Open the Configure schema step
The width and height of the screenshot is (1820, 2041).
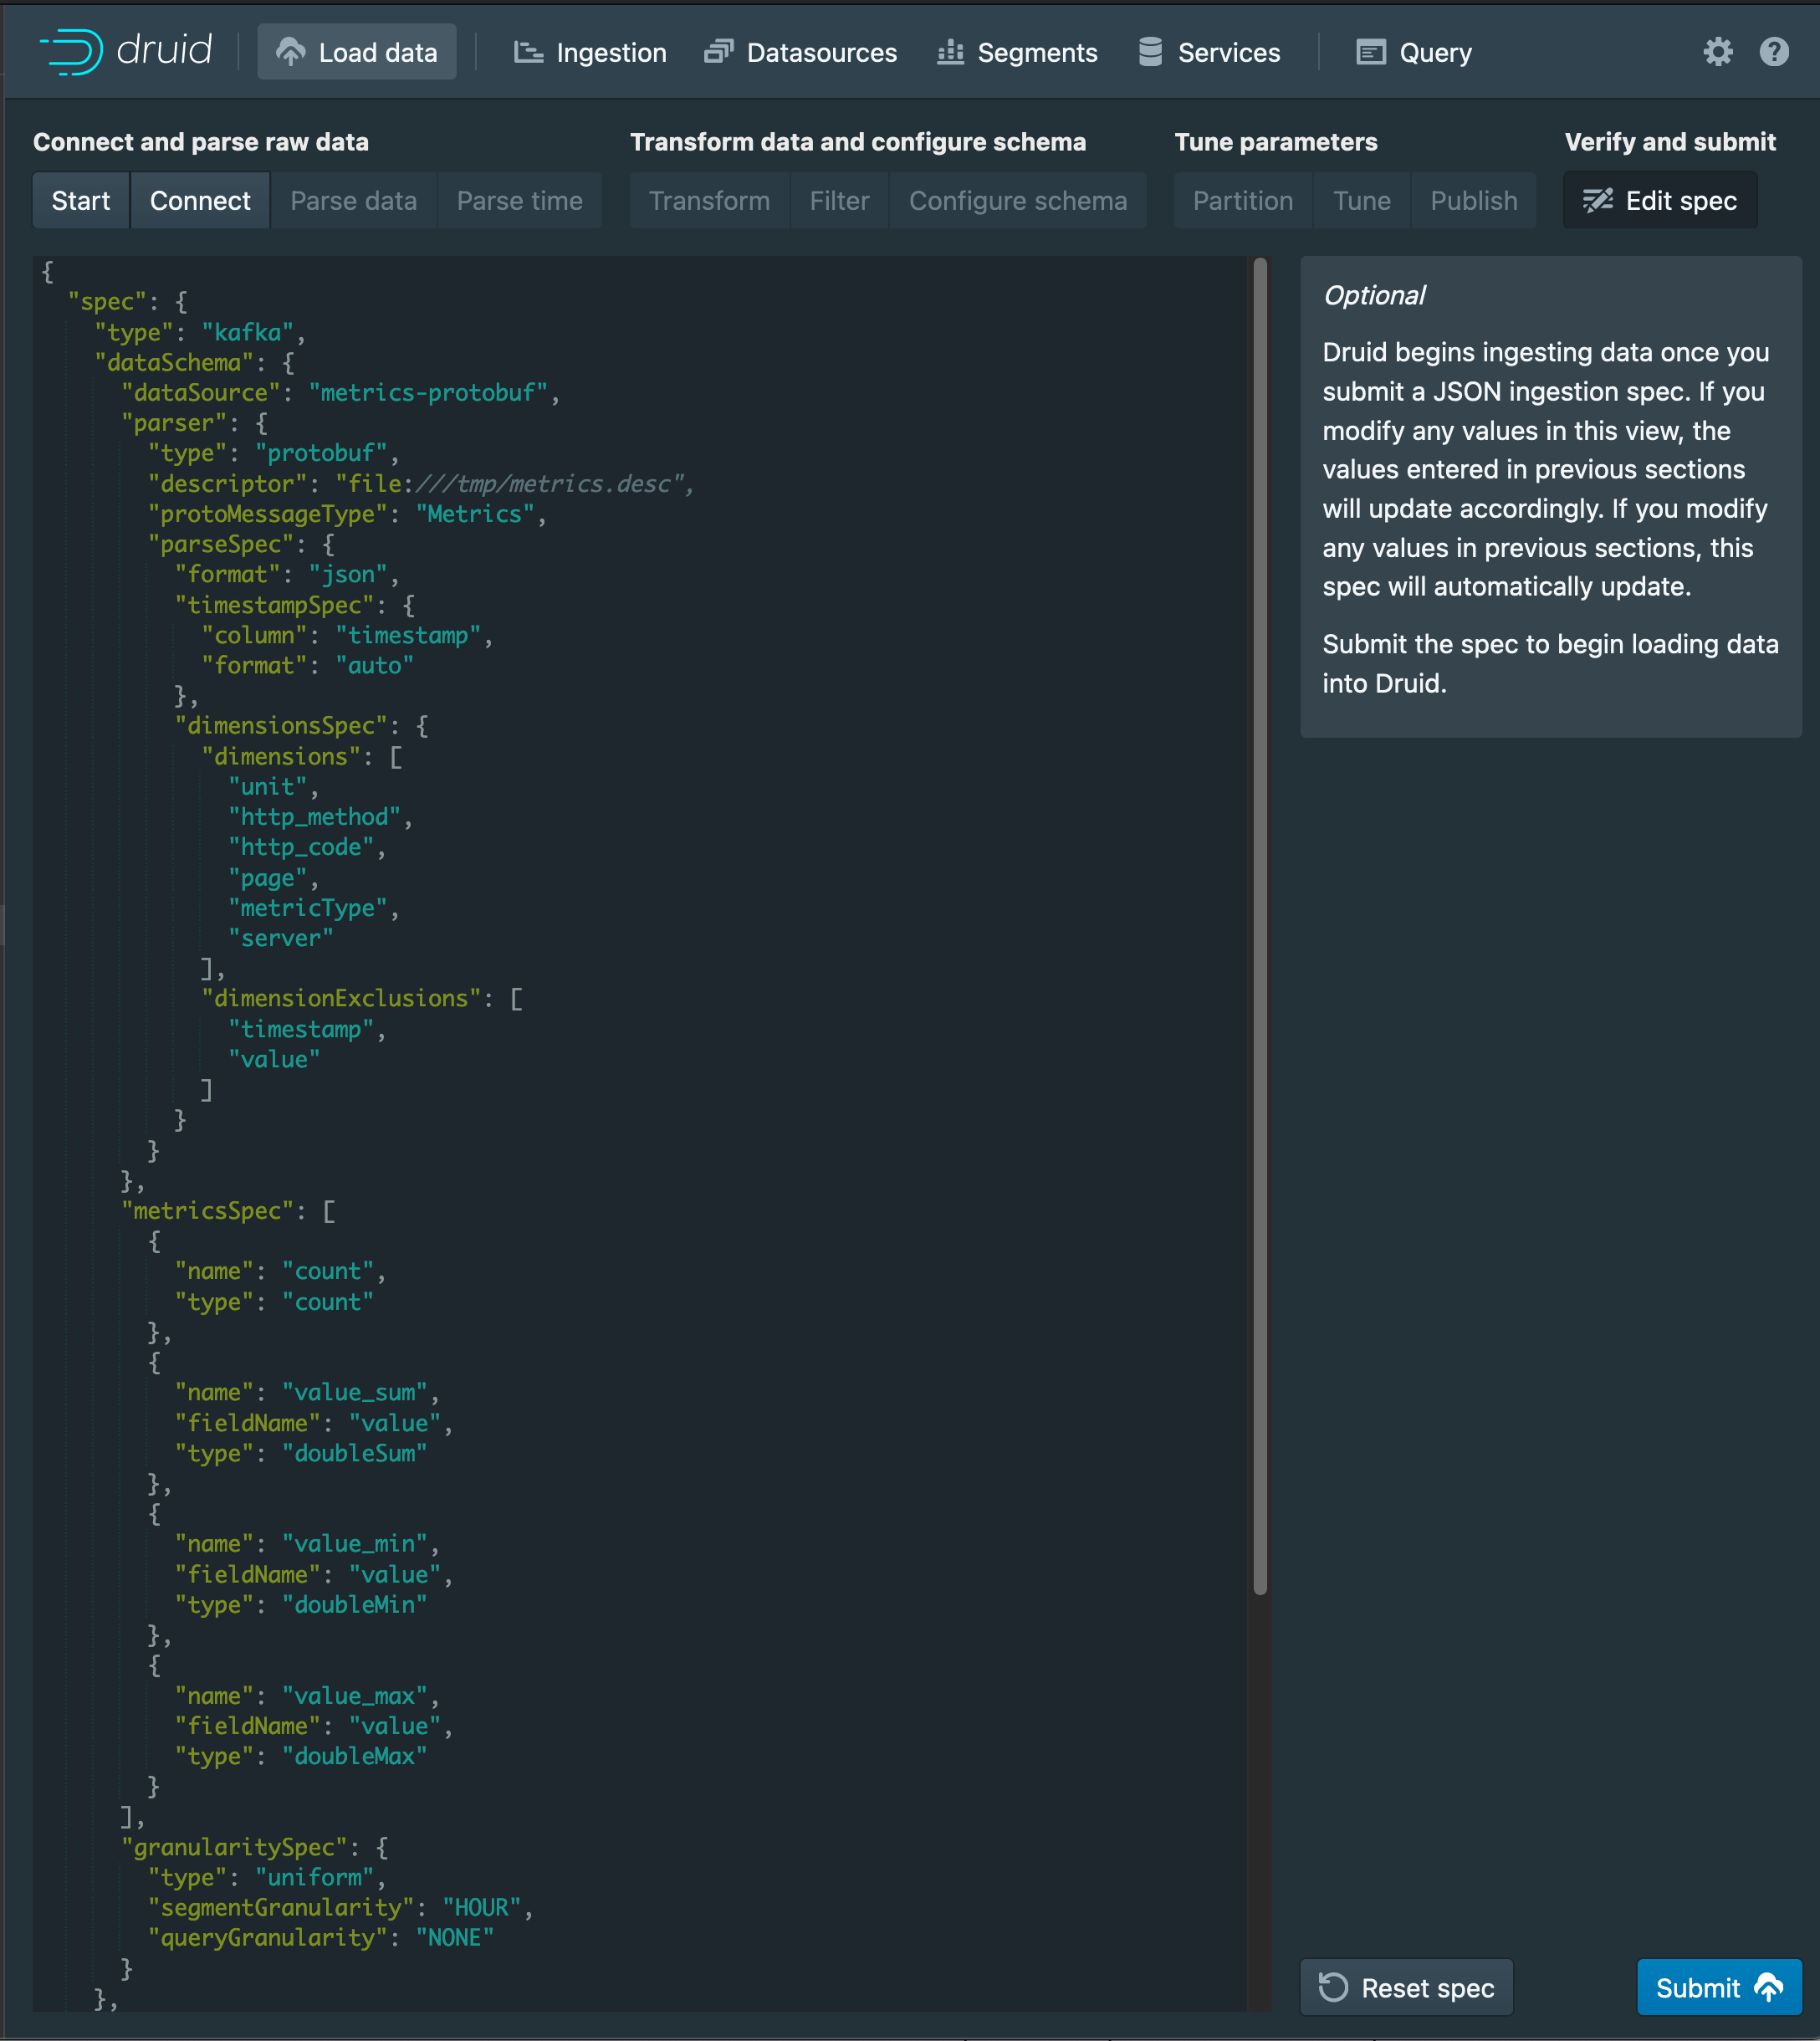[1017, 201]
